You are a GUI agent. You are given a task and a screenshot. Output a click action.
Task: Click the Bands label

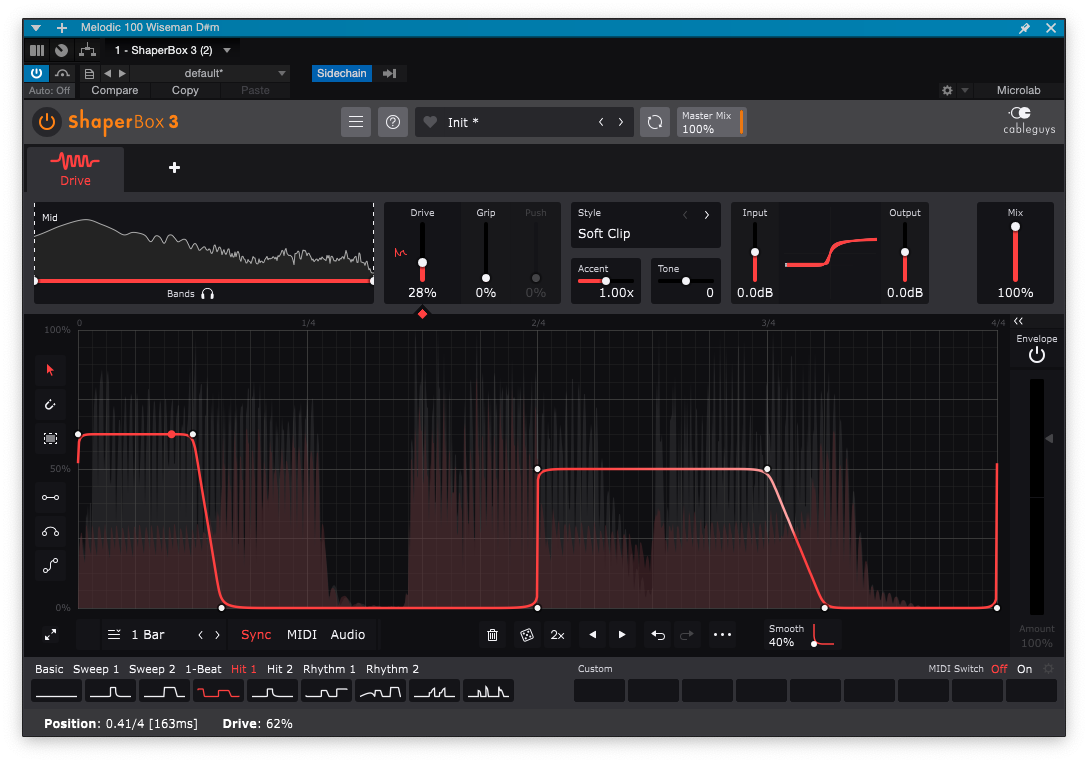[x=180, y=294]
